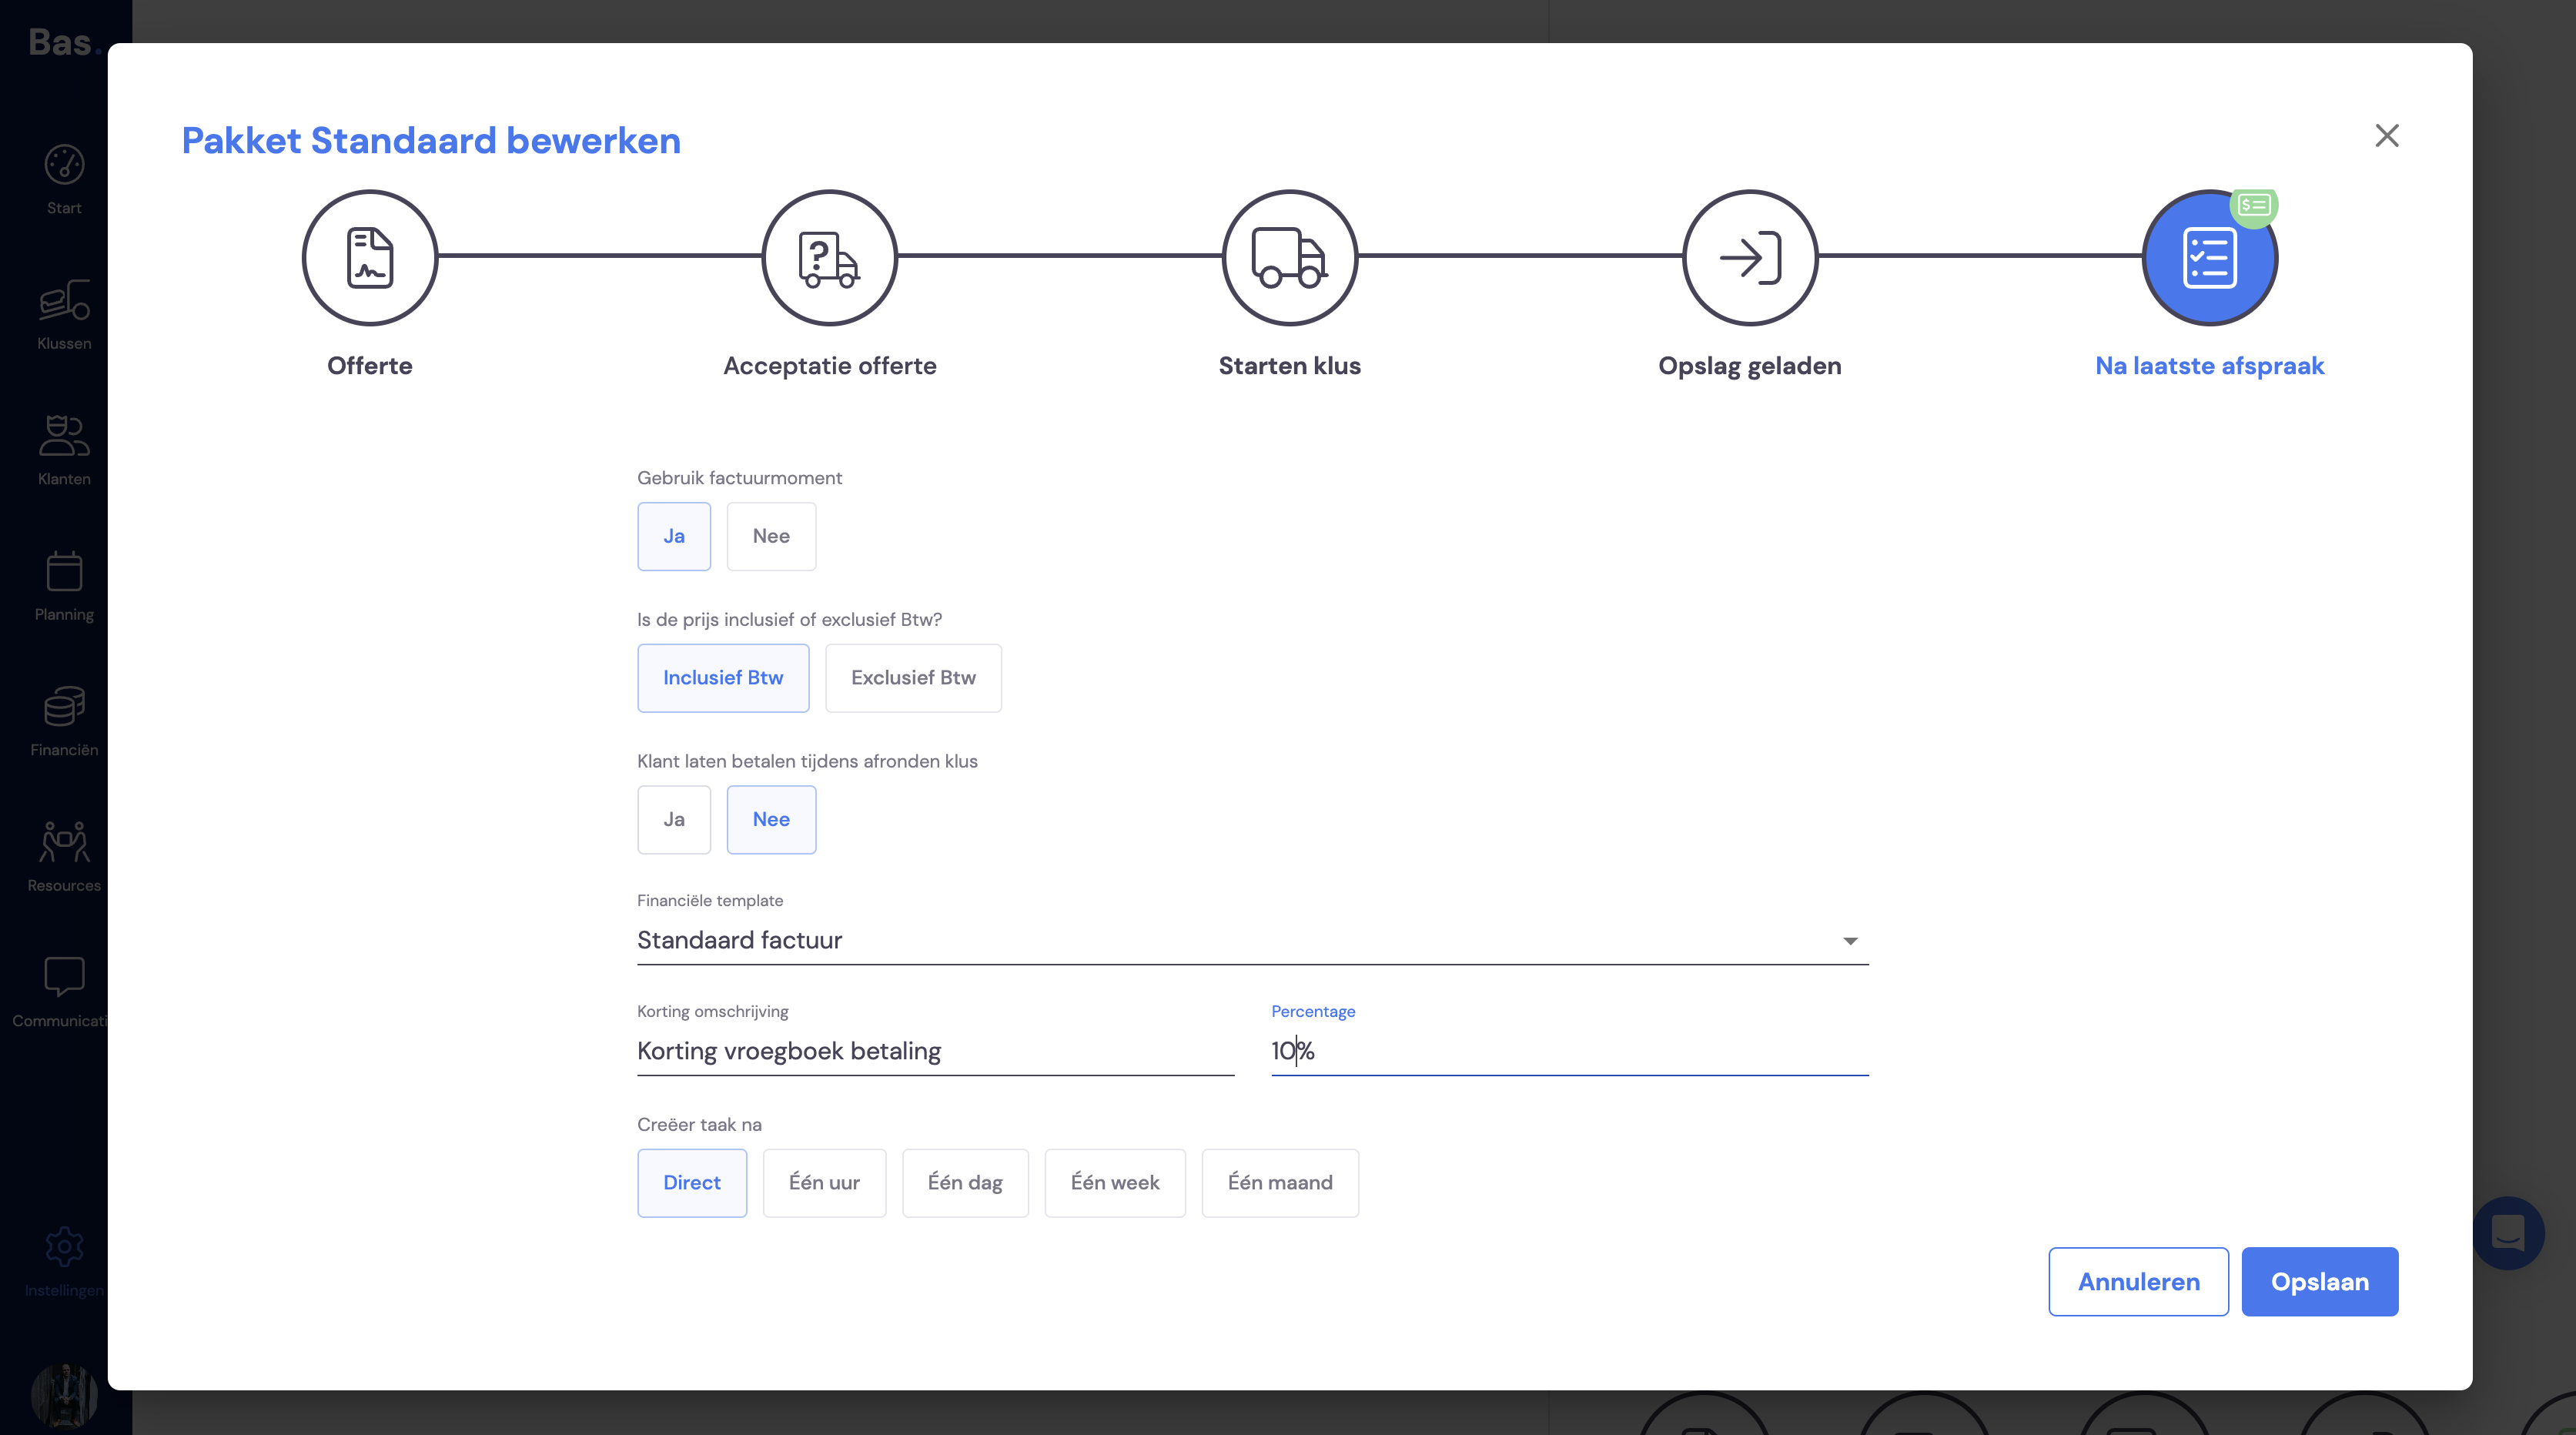Open the Opslag geladen arrow icon
The width and height of the screenshot is (2576, 1435).
tap(1749, 257)
